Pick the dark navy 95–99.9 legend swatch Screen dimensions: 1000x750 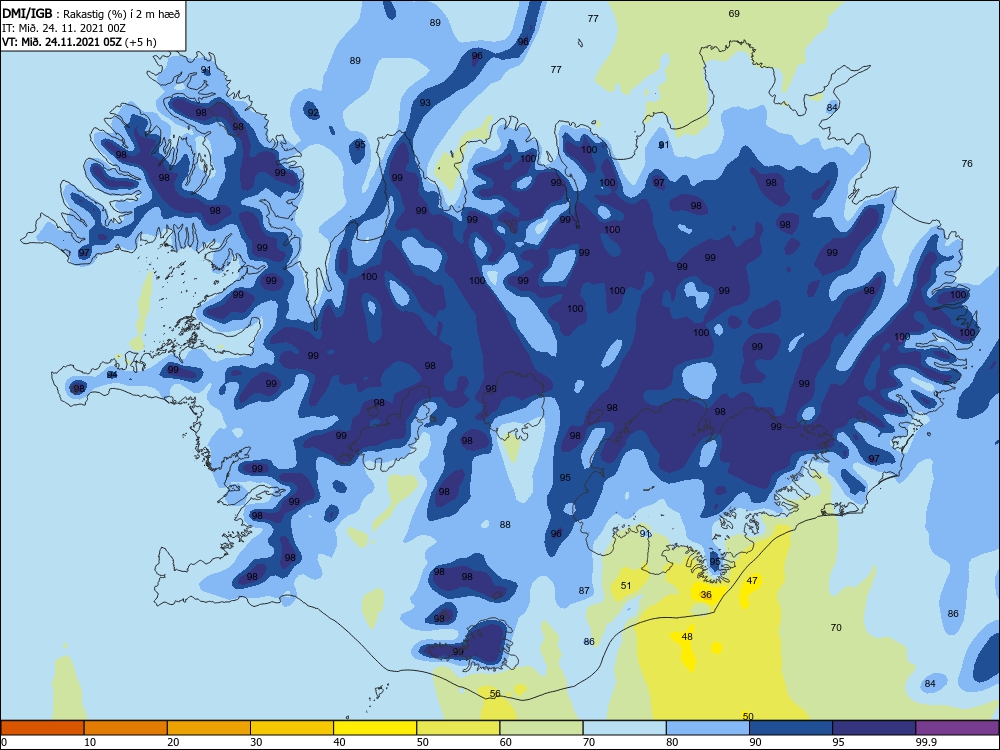click(874, 728)
